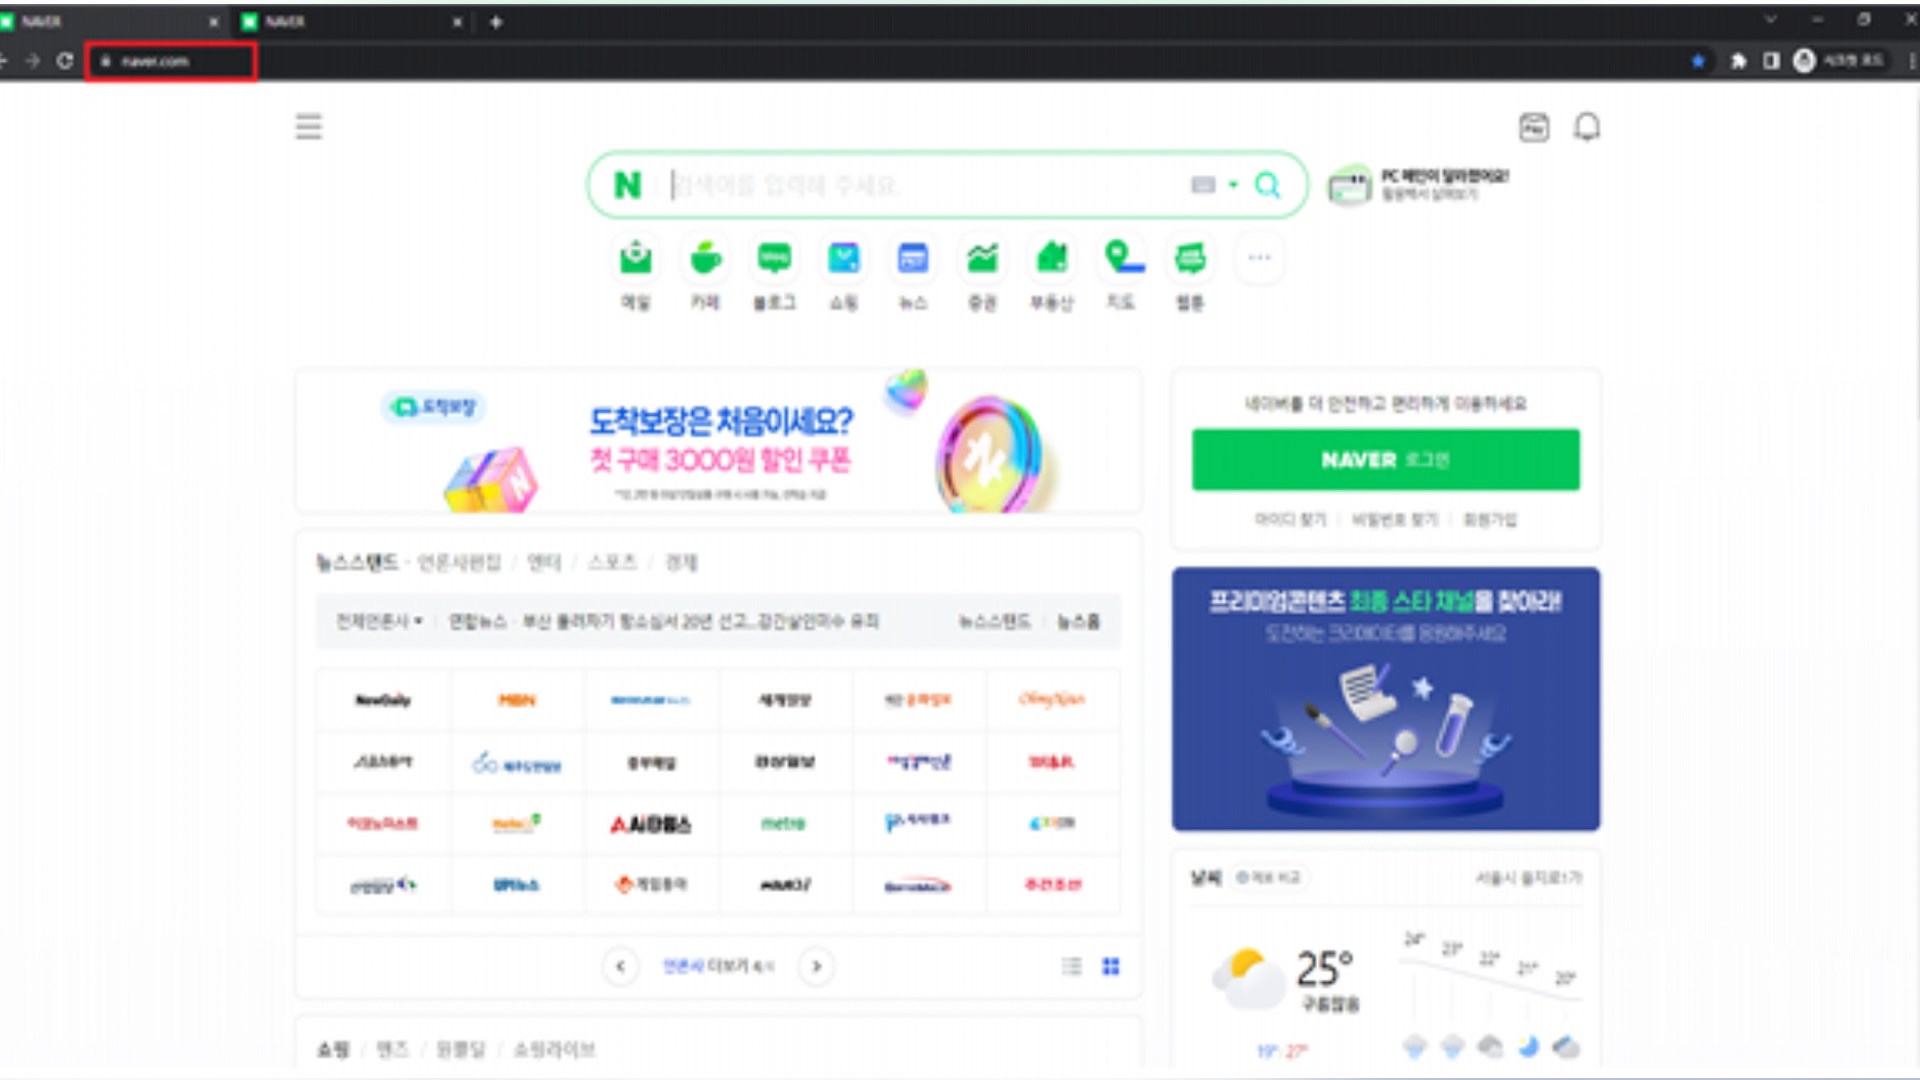1920x1080 pixels.
Task: Open Naver Shopping
Action: tap(844, 258)
